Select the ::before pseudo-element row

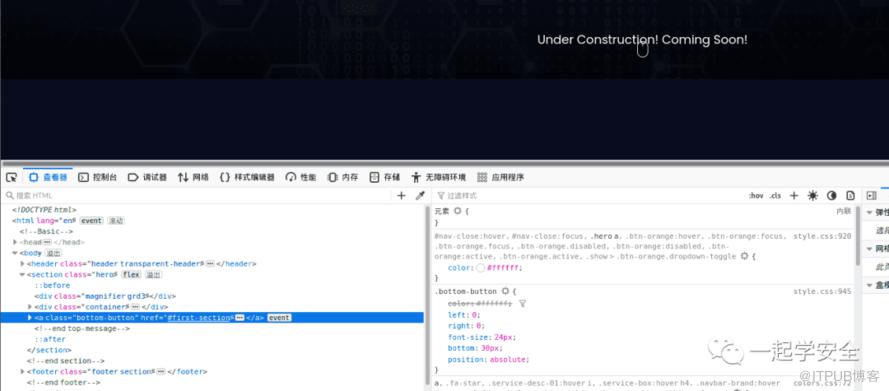coord(52,285)
